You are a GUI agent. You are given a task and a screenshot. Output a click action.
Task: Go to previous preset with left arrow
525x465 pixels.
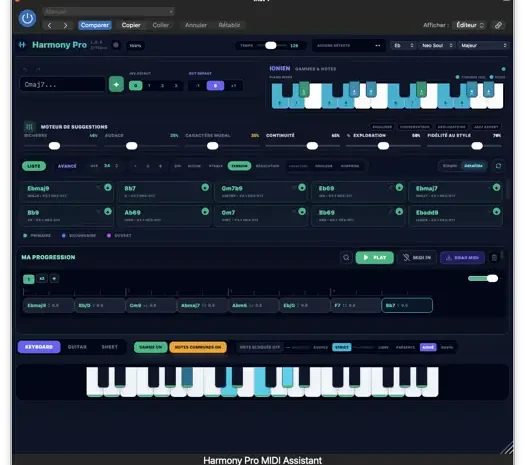[50, 25]
